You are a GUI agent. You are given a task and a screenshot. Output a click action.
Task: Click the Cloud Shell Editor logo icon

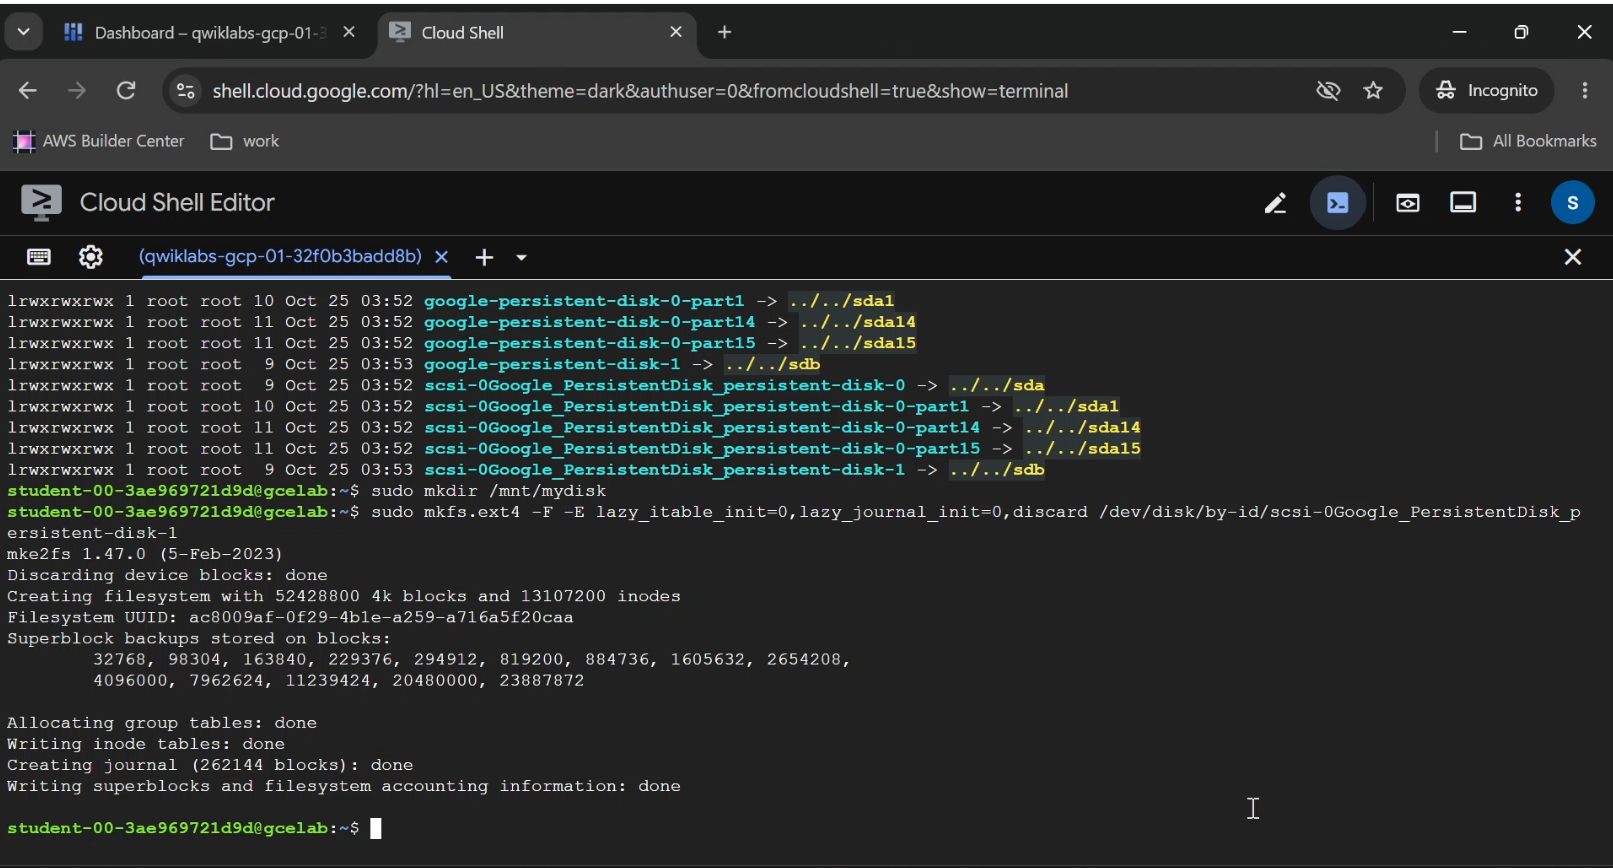tap(41, 203)
